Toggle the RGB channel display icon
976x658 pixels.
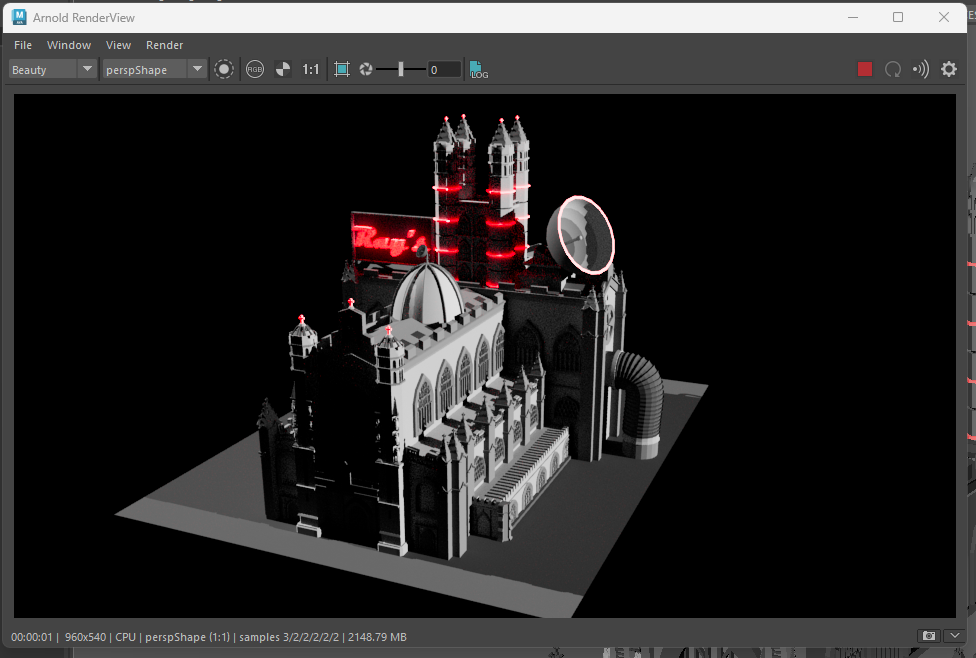(255, 69)
